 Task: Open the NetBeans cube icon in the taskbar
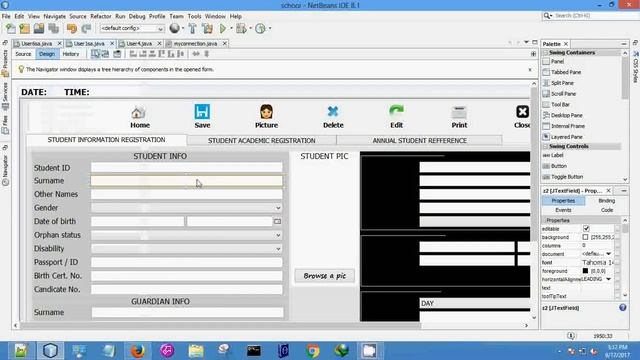[50, 351]
